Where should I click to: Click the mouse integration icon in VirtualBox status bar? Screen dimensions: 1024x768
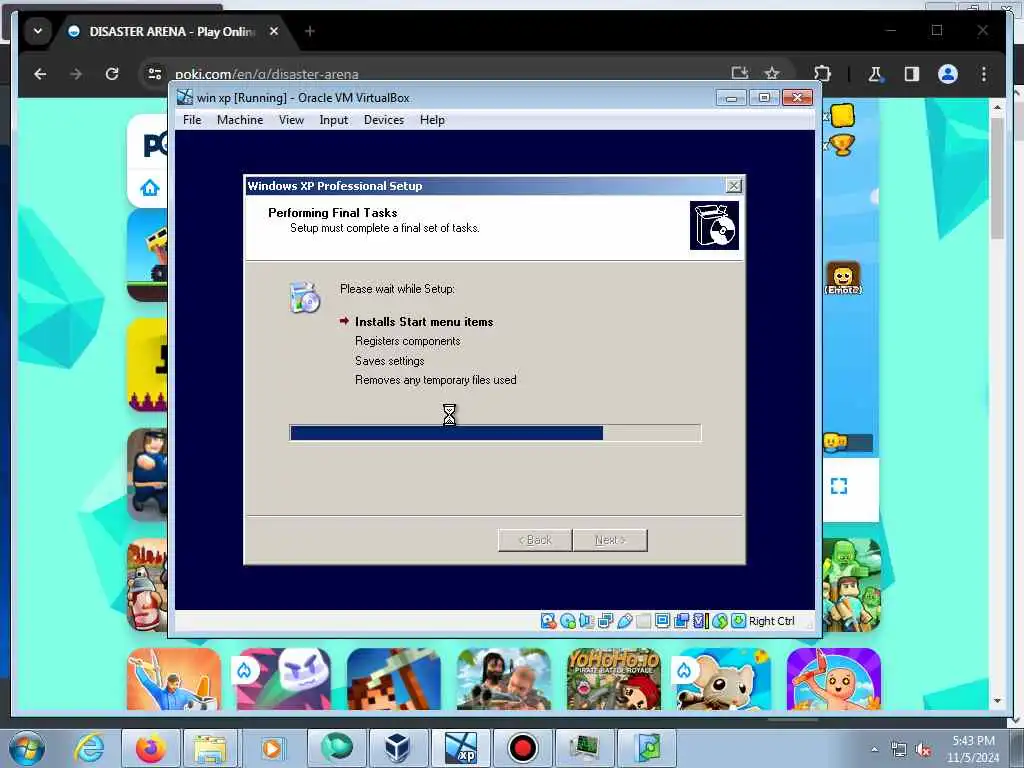pyautogui.click(x=720, y=621)
